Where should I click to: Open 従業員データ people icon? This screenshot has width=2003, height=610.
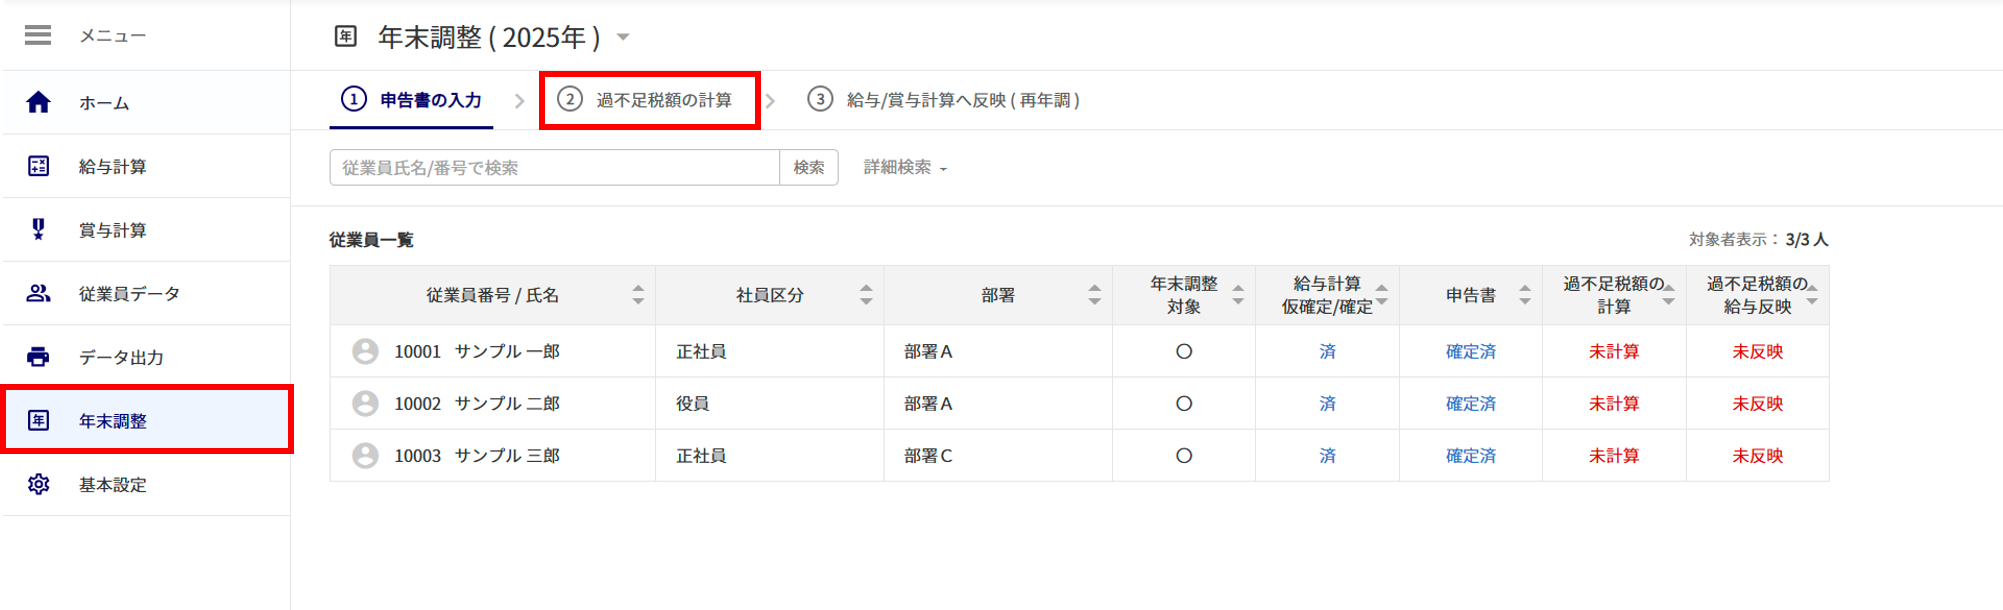[38, 293]
